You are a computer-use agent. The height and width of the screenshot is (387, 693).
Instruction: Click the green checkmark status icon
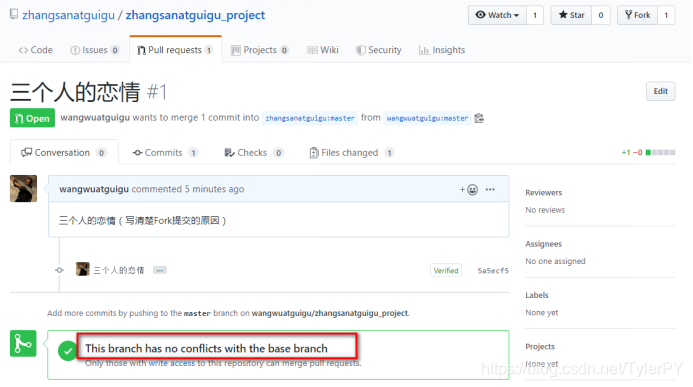[x=68, y=351]
